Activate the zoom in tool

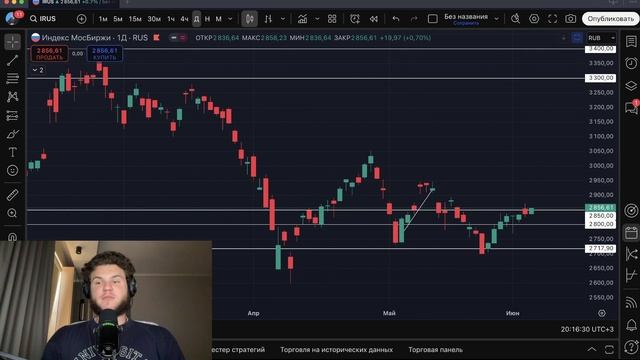(x=13, y=213)
